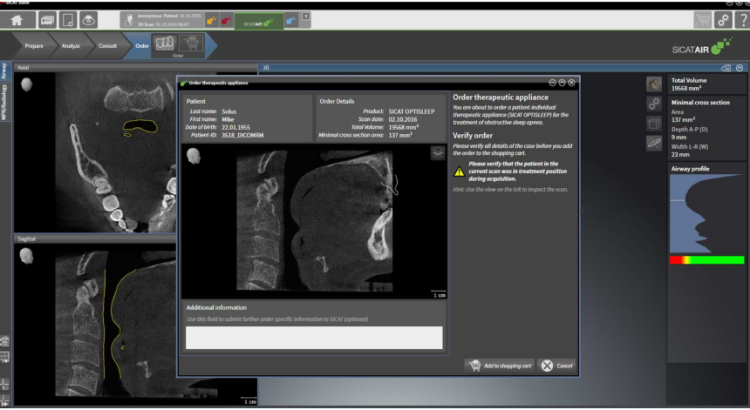Click the third icon in lower-left sidebar group
The width and height of the screenshot is (750, 410).
4,385
